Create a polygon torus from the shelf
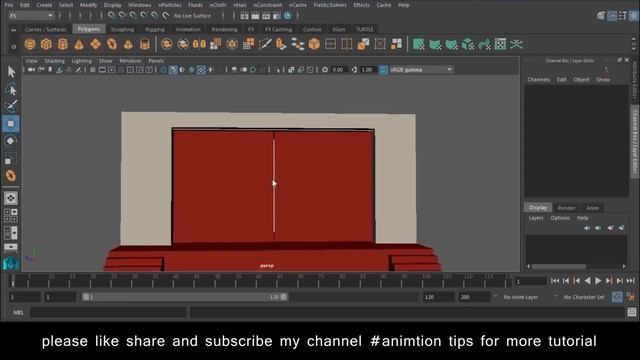This screenshot has width=640, height=360. point(112,44)
